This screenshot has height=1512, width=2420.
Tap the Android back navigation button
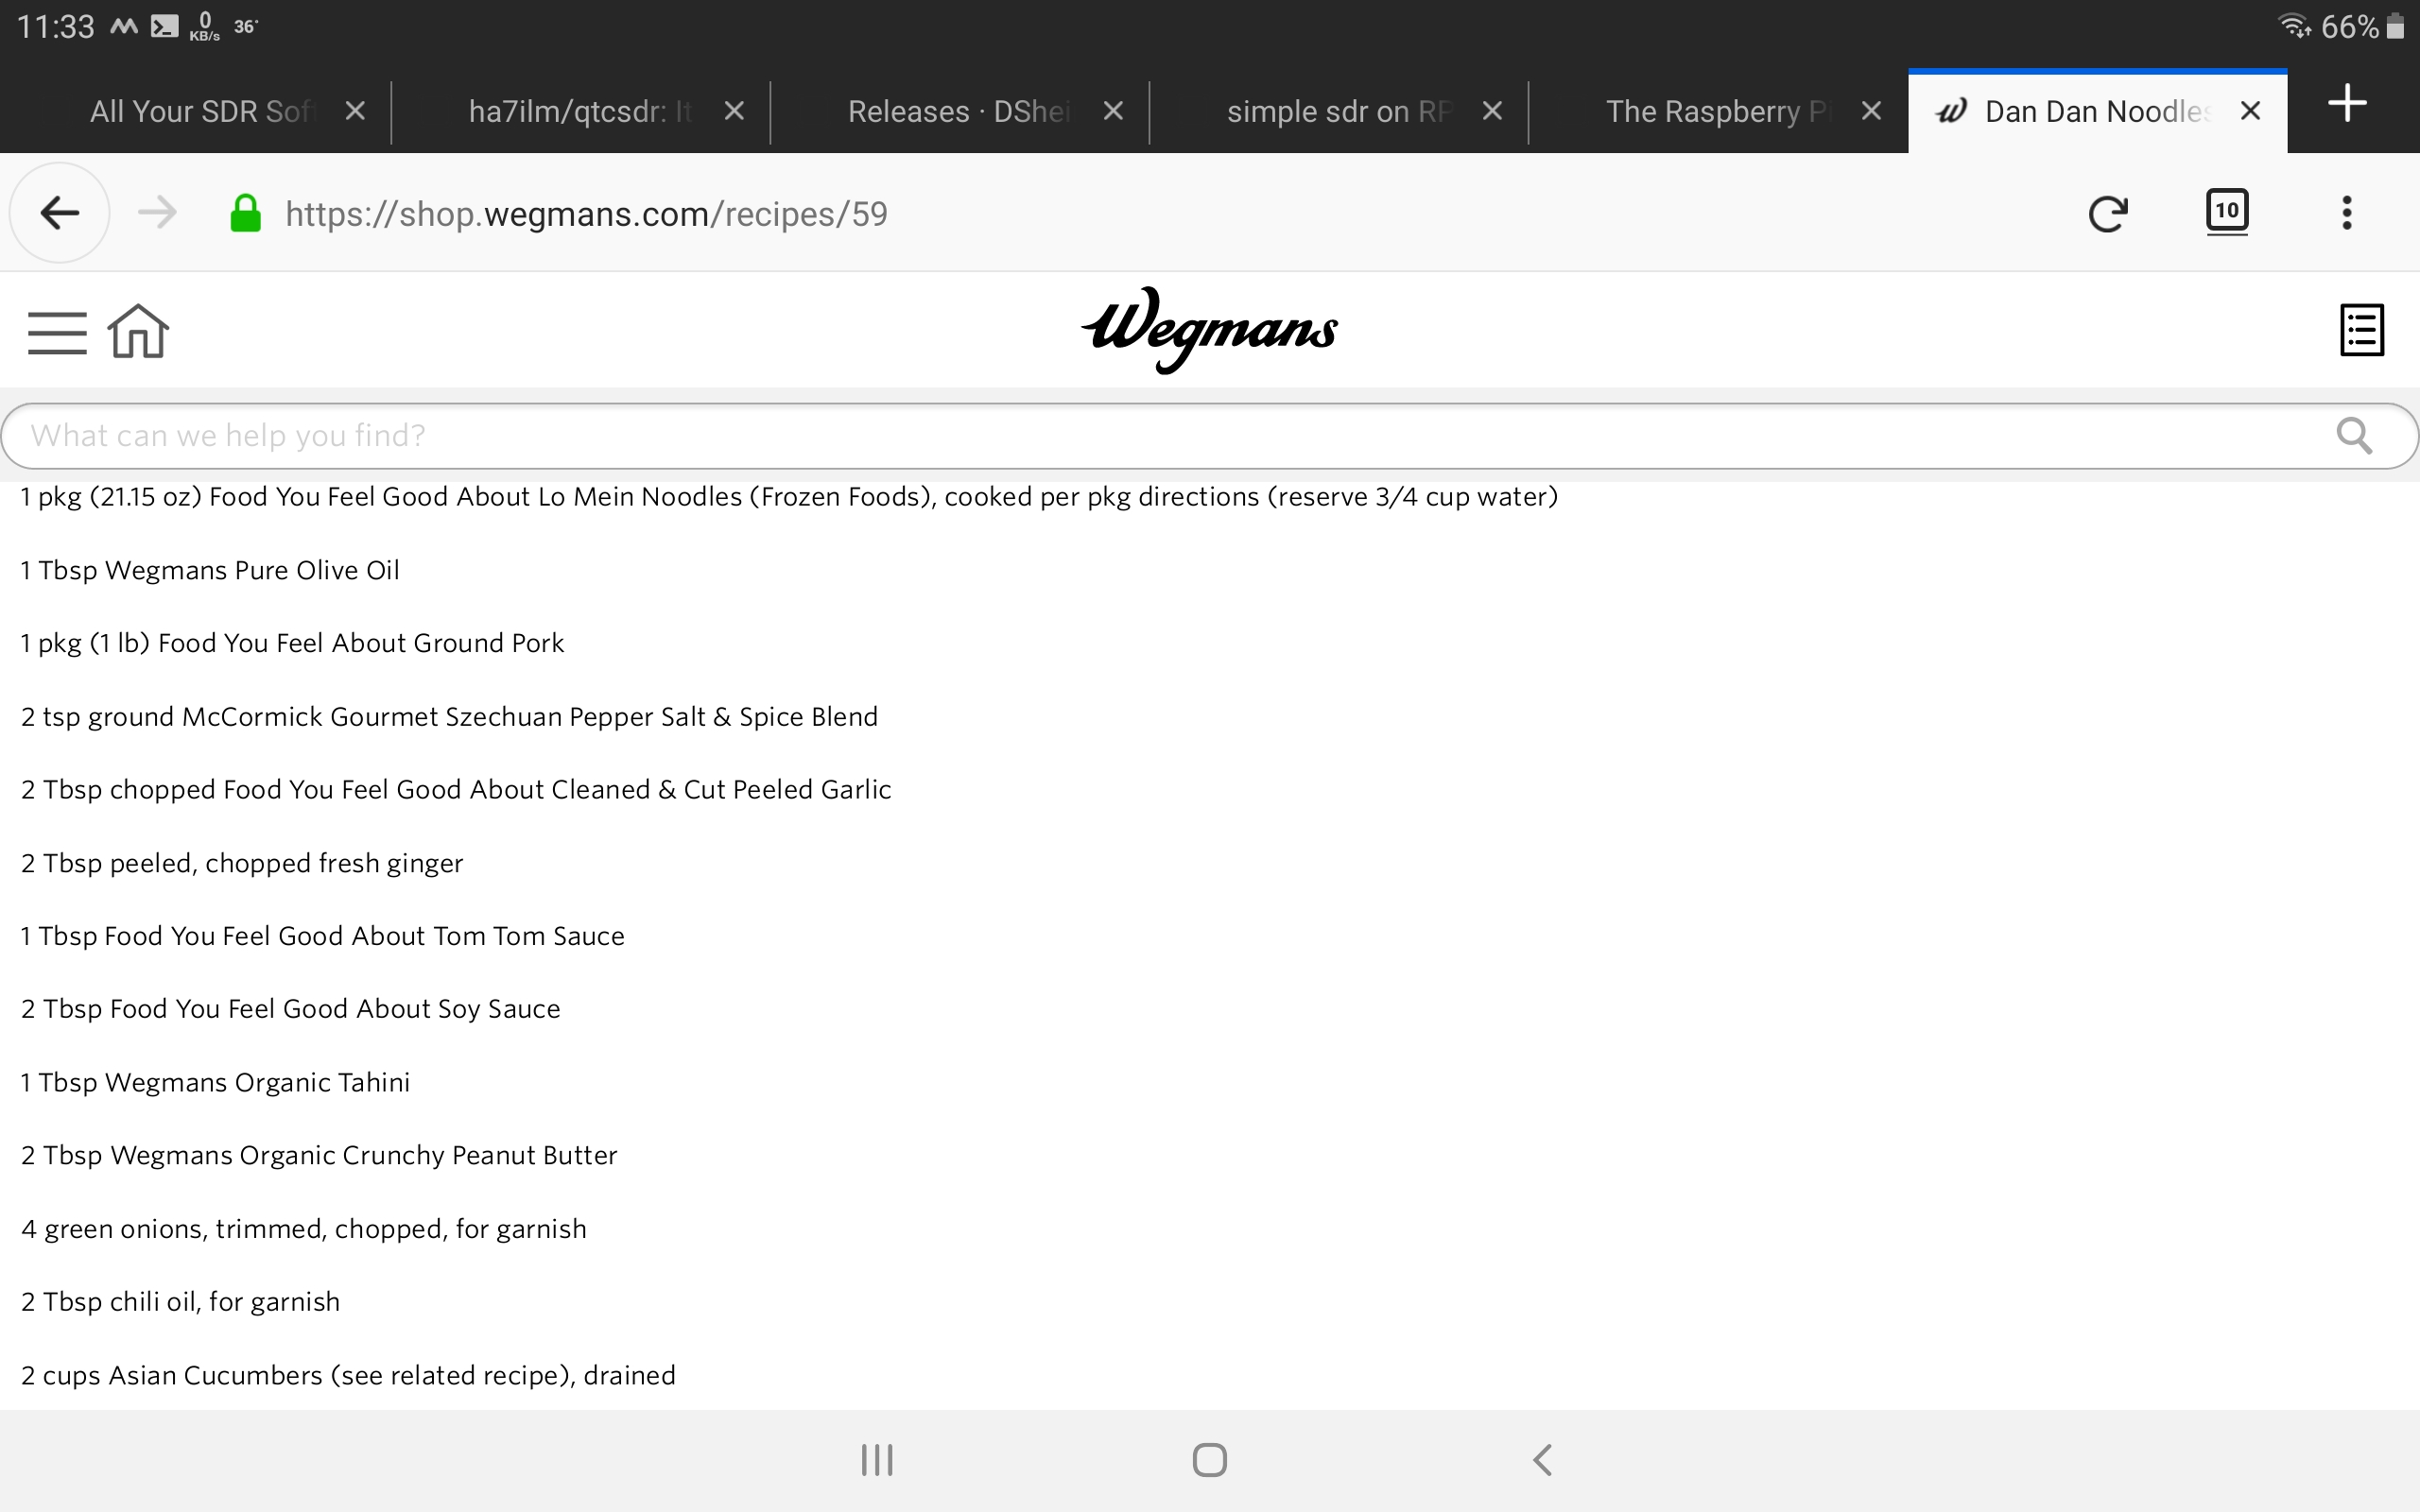[1542, 1460]
